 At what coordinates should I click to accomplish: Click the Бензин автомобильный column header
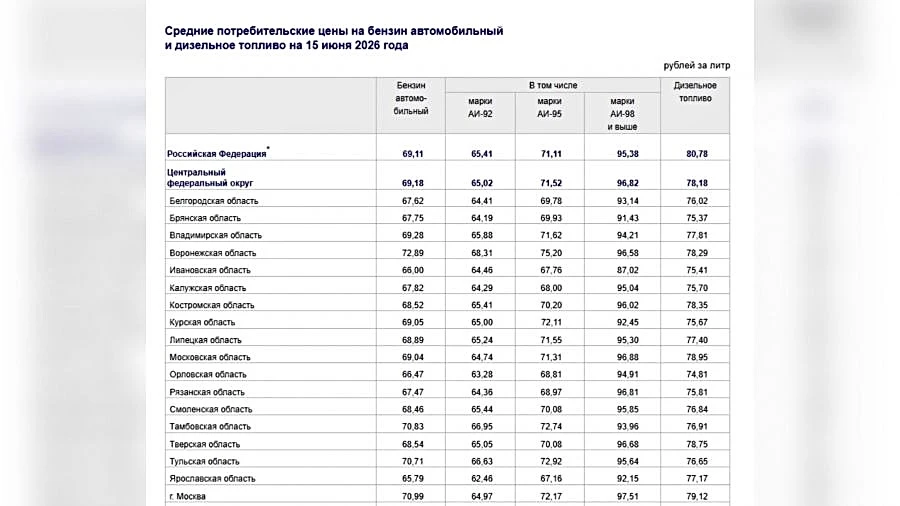(411, 98)
